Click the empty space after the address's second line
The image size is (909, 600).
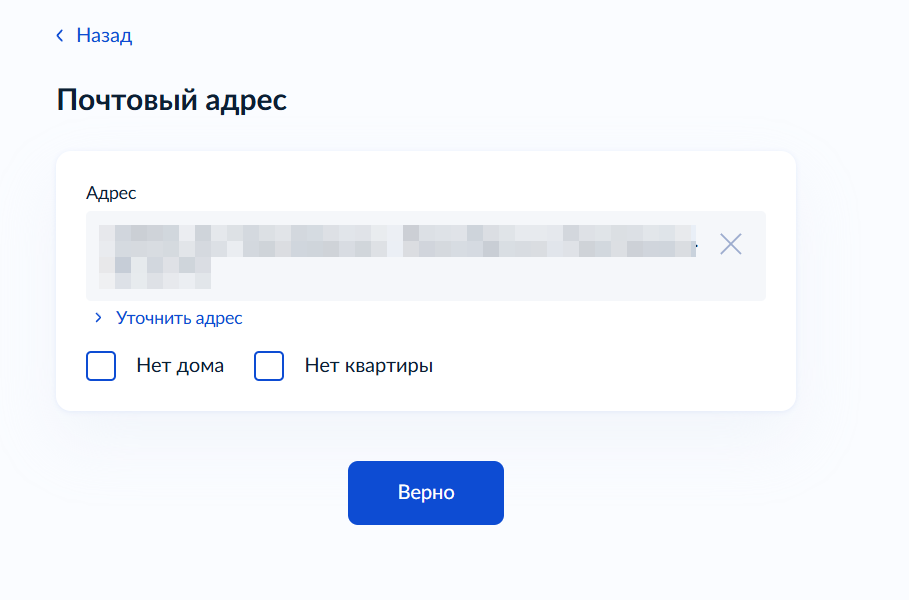click(x=450, y=268)
